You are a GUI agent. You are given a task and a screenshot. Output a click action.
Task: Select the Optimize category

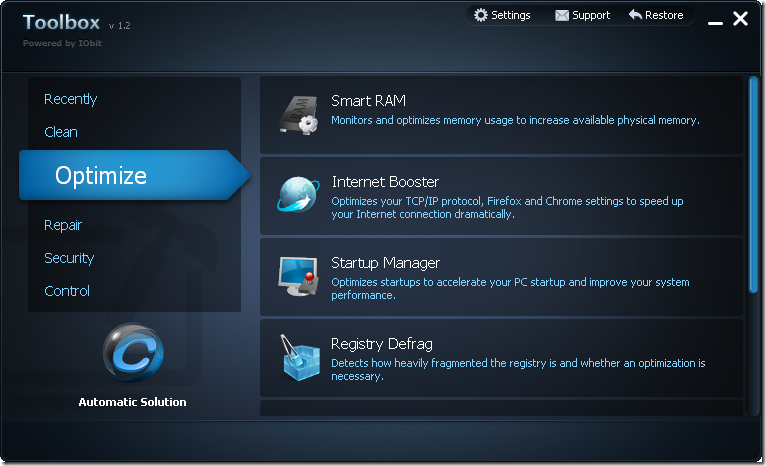(134, 175)
